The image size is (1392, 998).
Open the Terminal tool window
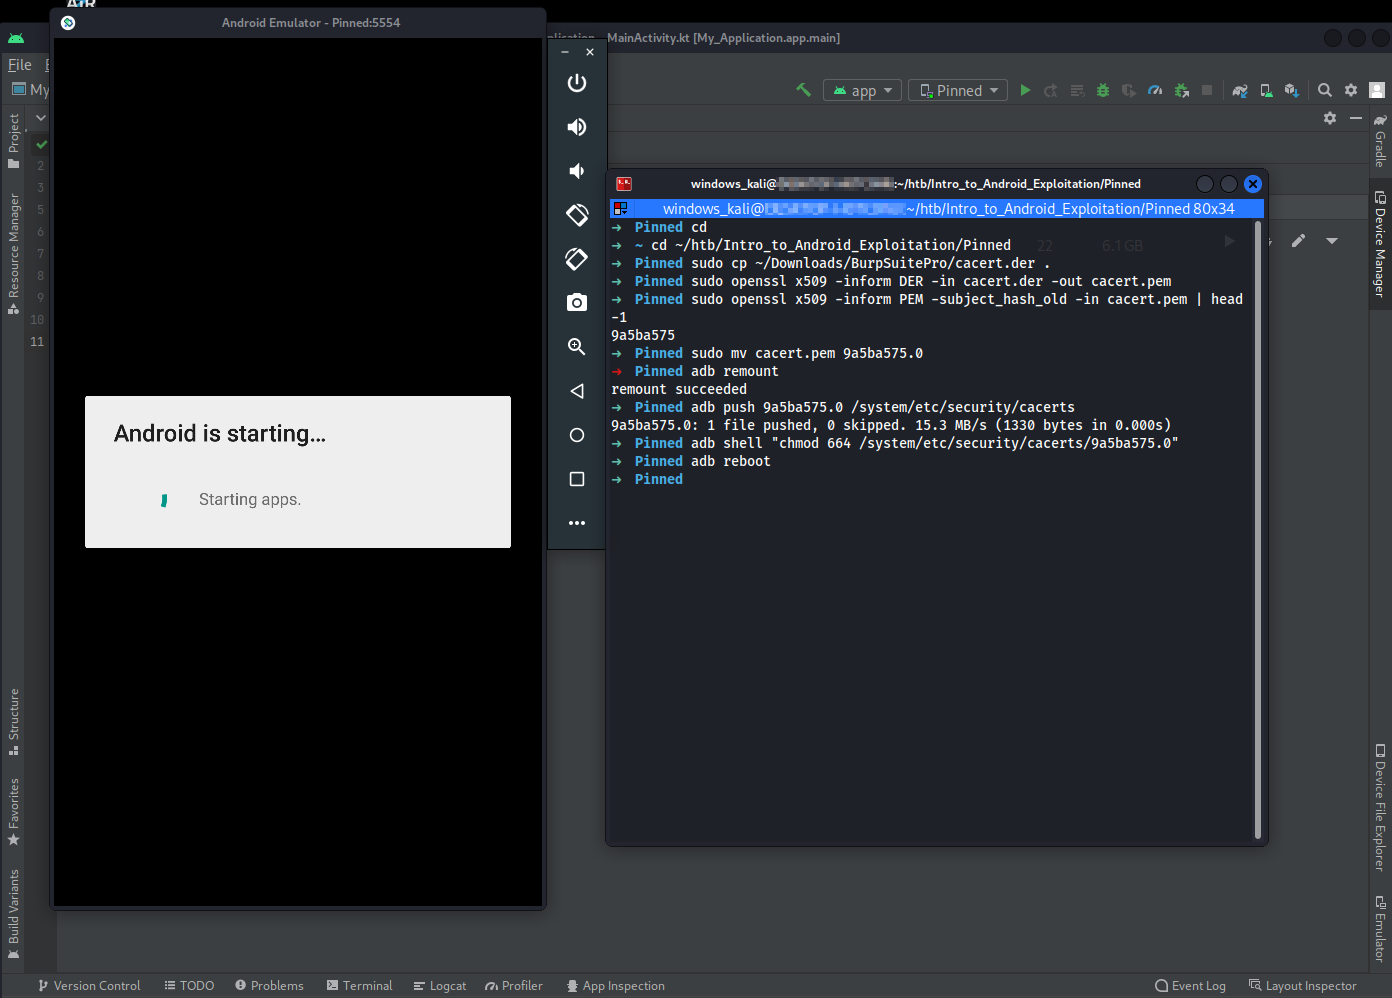pyautogui.click(x=359, y=986)
